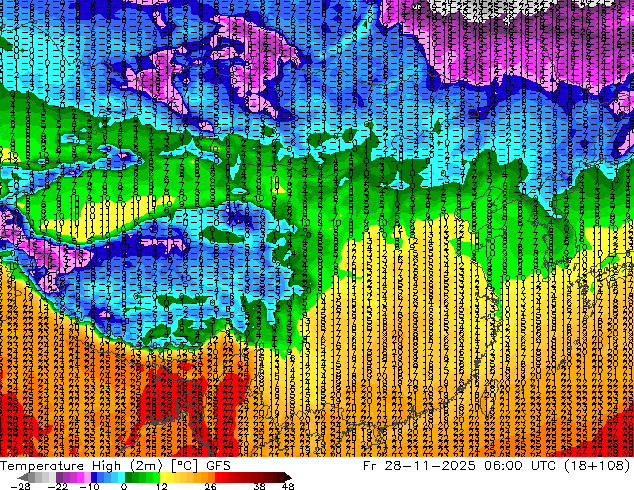Click the date 'Fr 28-11-2025'
This screenshot has width=634, height=490.
[x=419, y=466]
